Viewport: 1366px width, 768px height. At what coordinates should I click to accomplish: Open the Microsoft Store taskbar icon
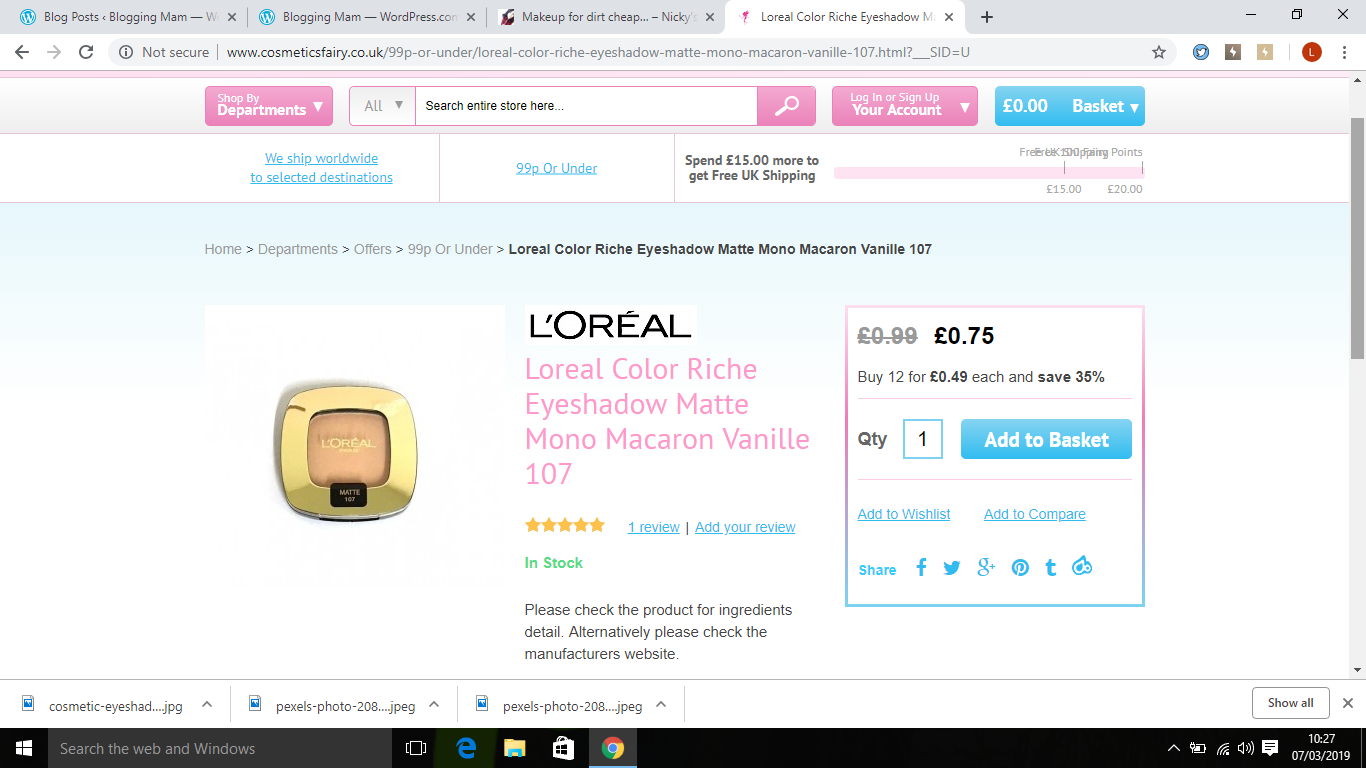click(564, 748)
